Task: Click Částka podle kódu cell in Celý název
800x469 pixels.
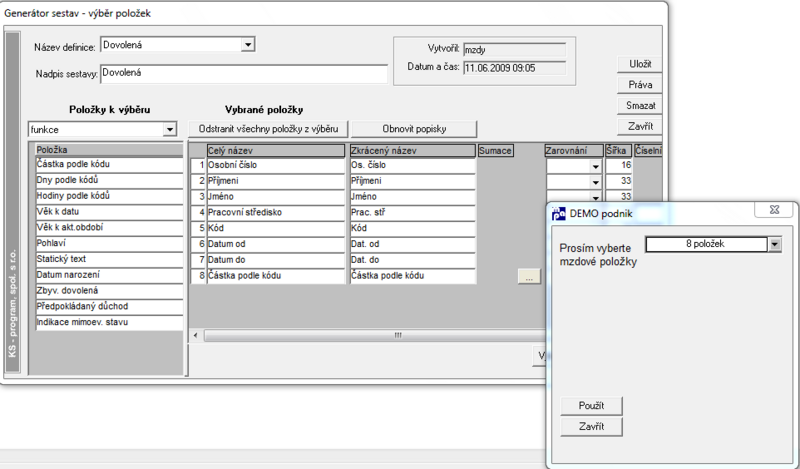Action: pos(276,276)
